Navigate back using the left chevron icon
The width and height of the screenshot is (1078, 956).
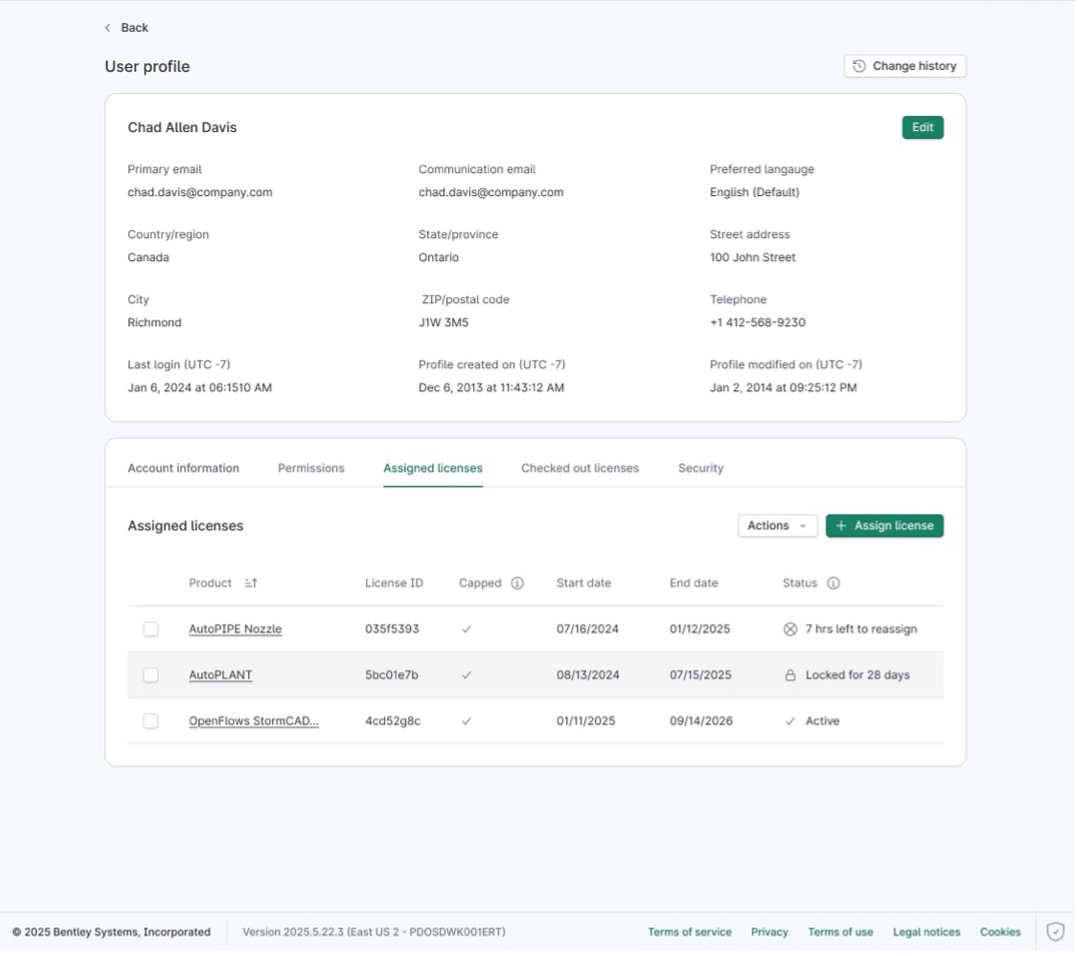(x=107, y=27)
